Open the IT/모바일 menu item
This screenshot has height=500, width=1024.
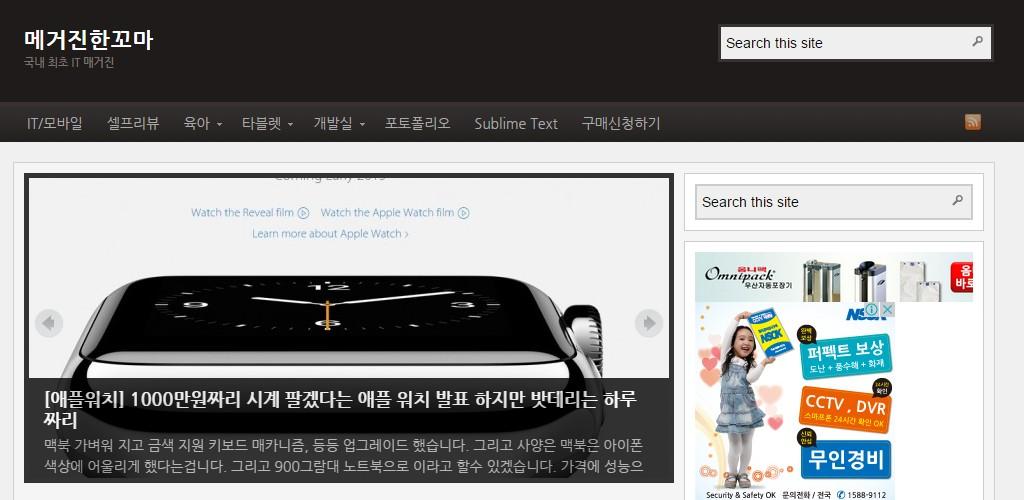[x=55, y=123]
